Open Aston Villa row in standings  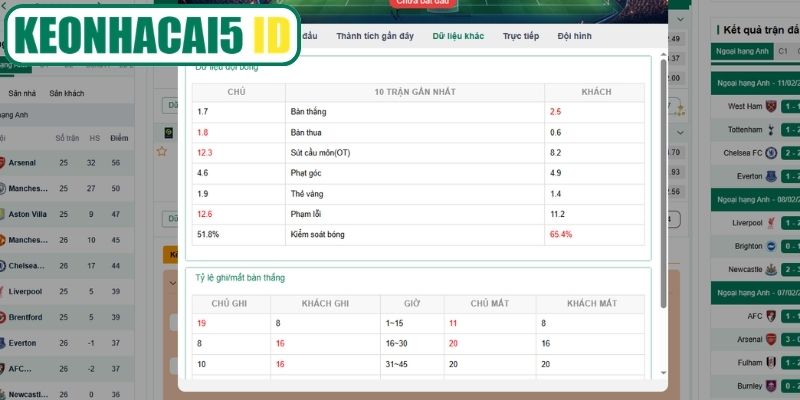[x=67, y=214]
